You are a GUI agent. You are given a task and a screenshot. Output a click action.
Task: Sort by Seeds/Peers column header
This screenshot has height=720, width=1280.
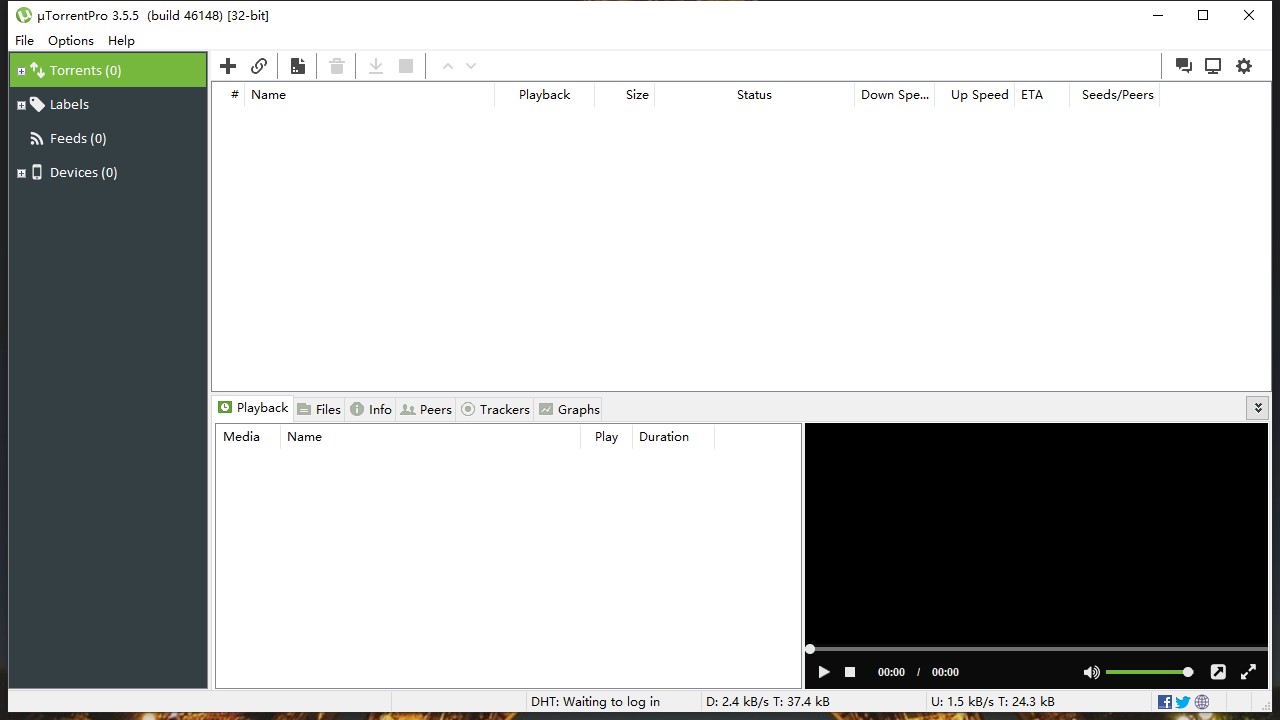(1114, 95)
